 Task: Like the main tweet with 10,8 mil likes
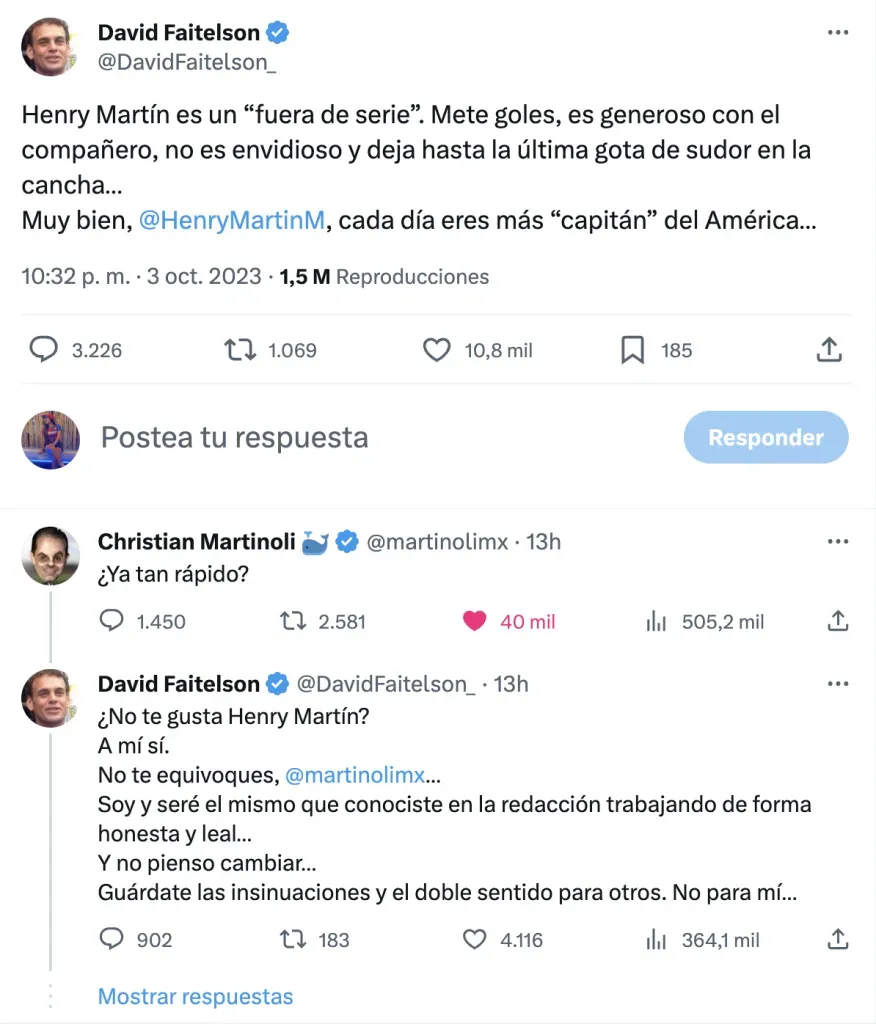[437, 350]
